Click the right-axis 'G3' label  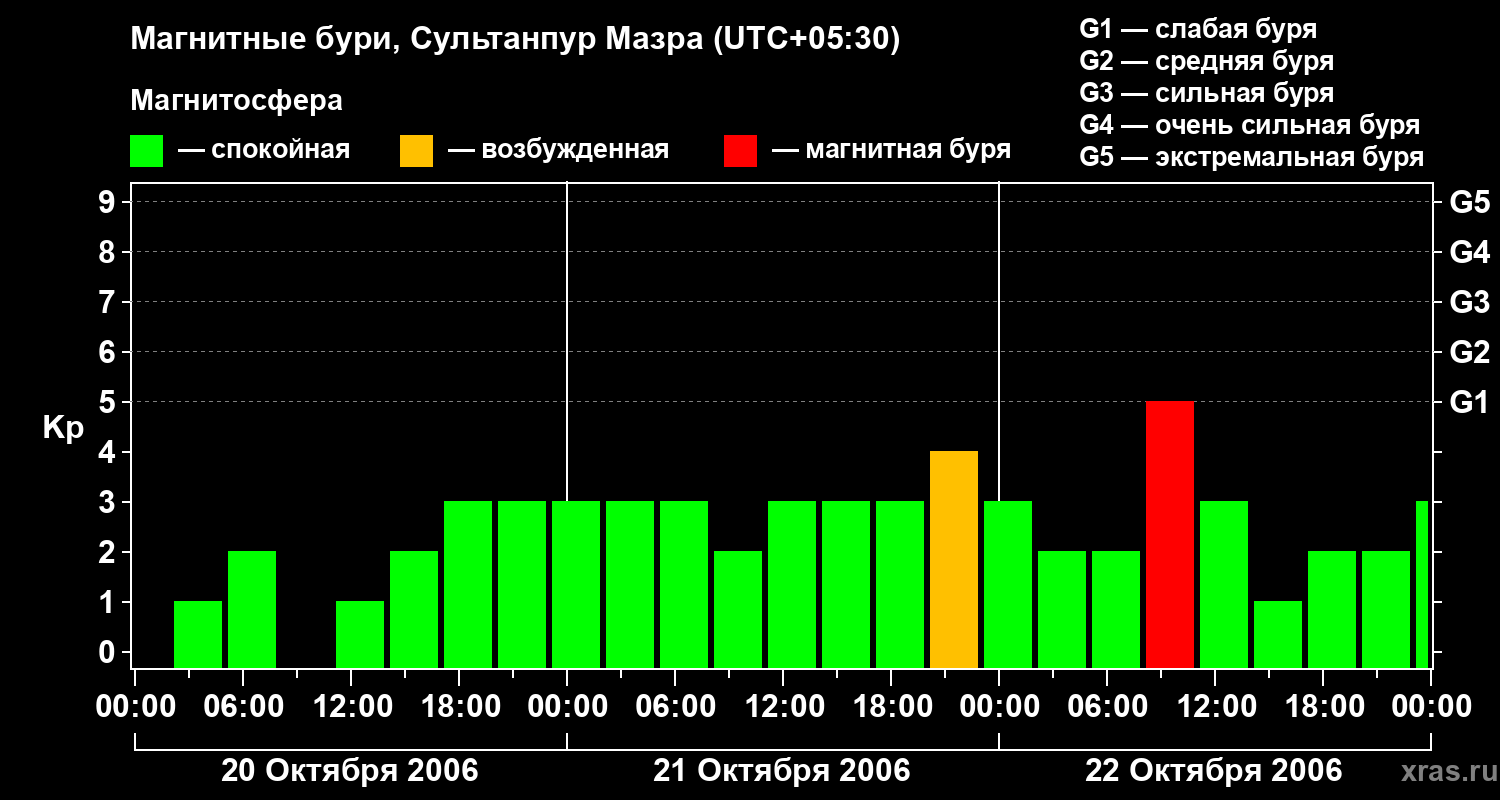pyautogui.click(x=1469, y=302)
